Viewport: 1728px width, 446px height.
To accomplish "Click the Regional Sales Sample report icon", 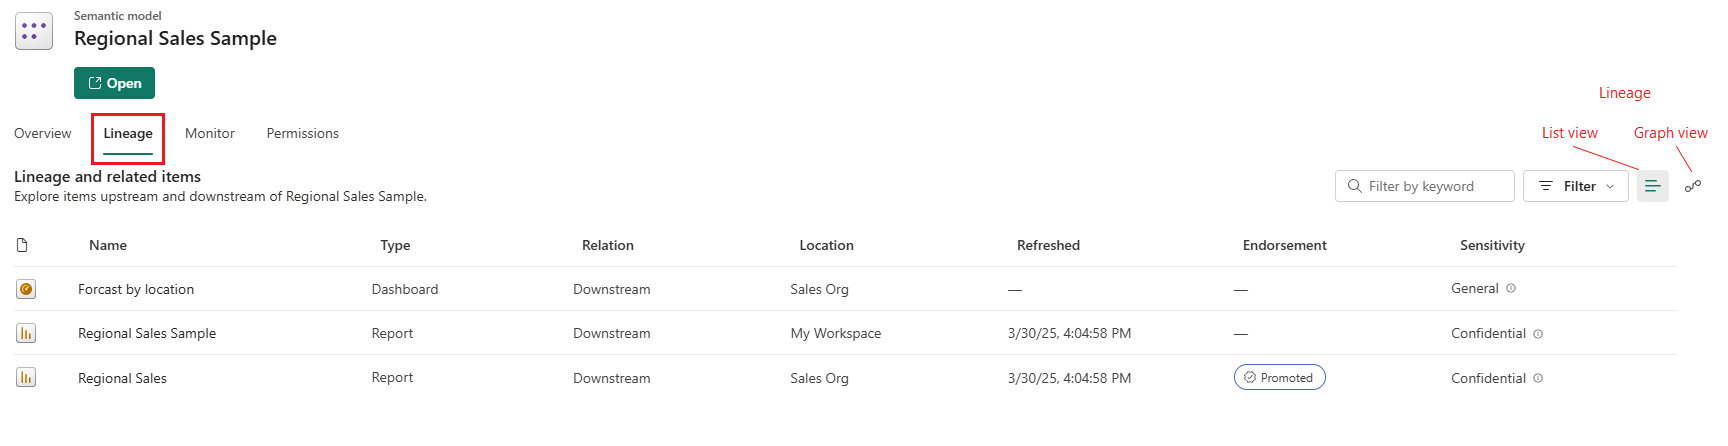I will 26,333.
